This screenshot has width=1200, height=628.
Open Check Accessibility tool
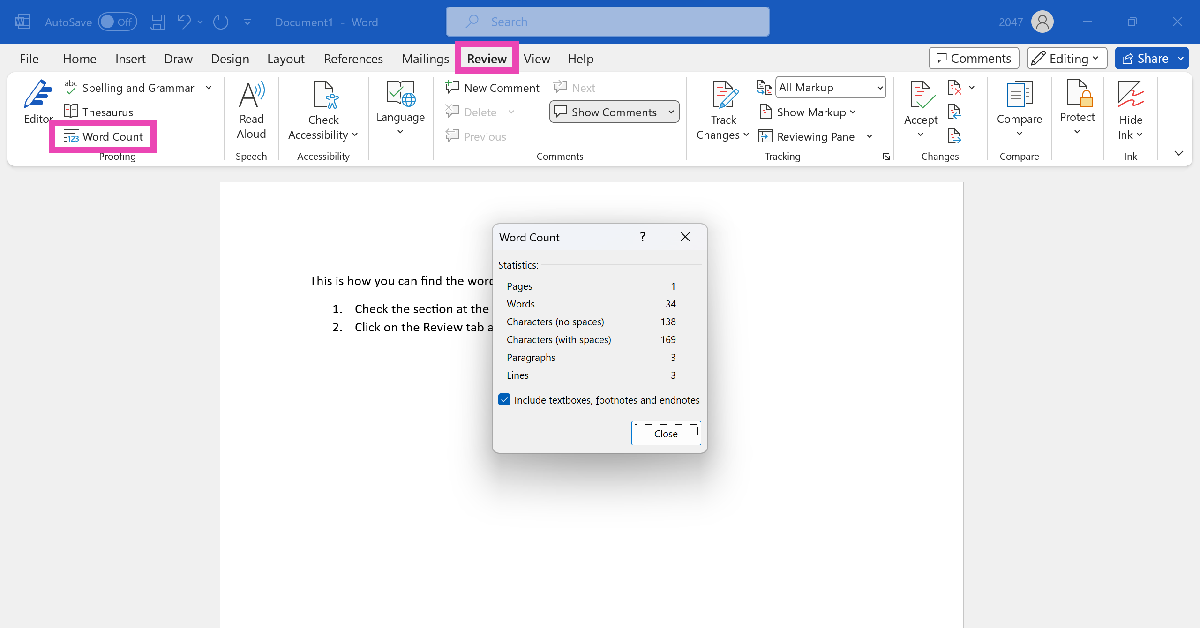coord(323,96)
